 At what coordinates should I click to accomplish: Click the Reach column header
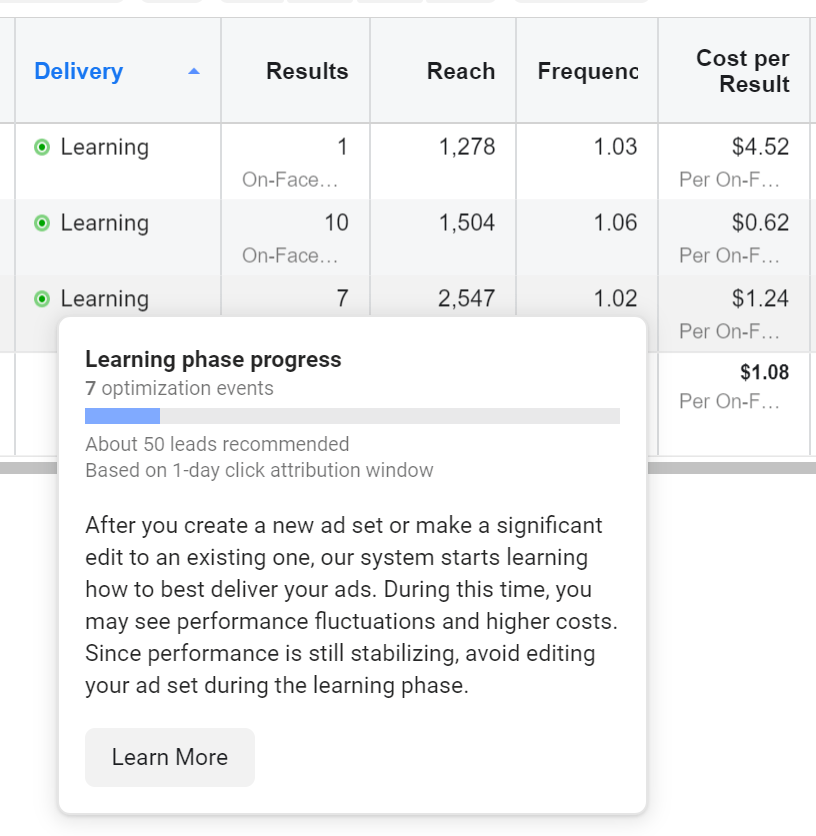pyautogui.click(x=460, y=72)
